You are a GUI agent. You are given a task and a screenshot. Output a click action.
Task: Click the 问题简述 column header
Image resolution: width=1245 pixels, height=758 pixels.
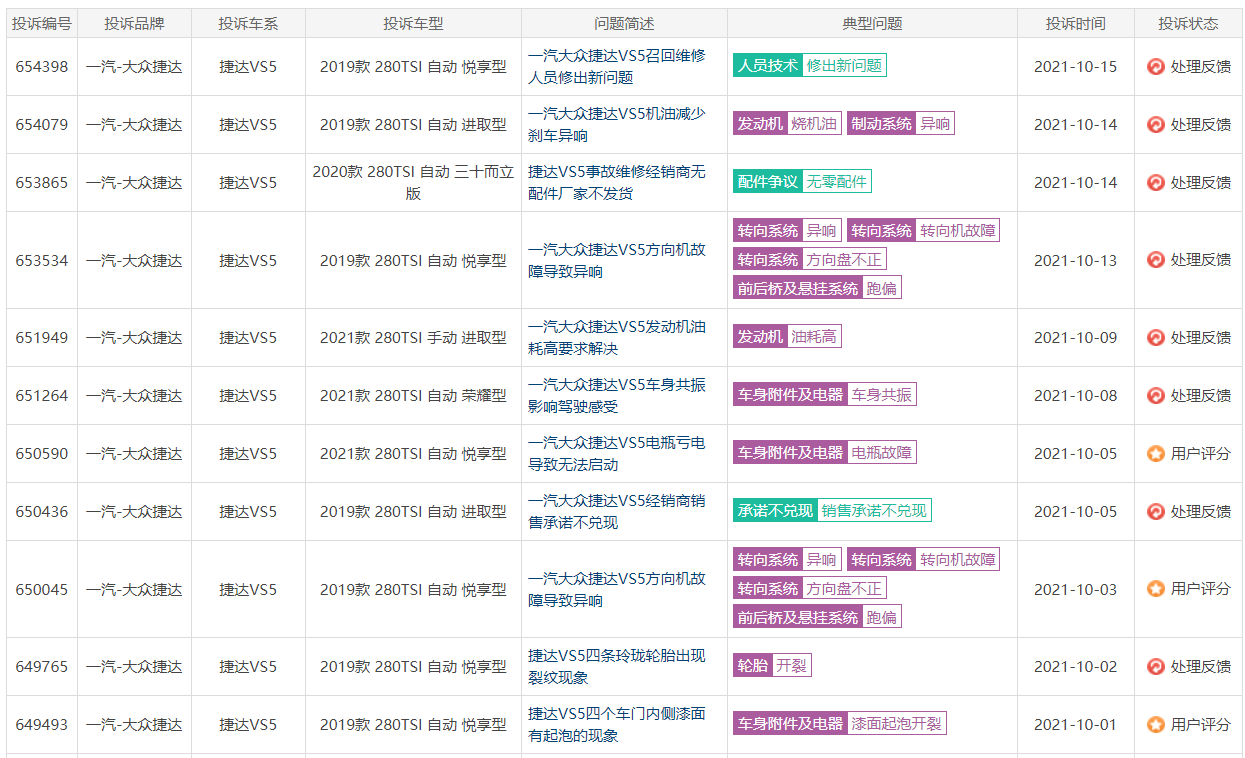tap(624, 24)
